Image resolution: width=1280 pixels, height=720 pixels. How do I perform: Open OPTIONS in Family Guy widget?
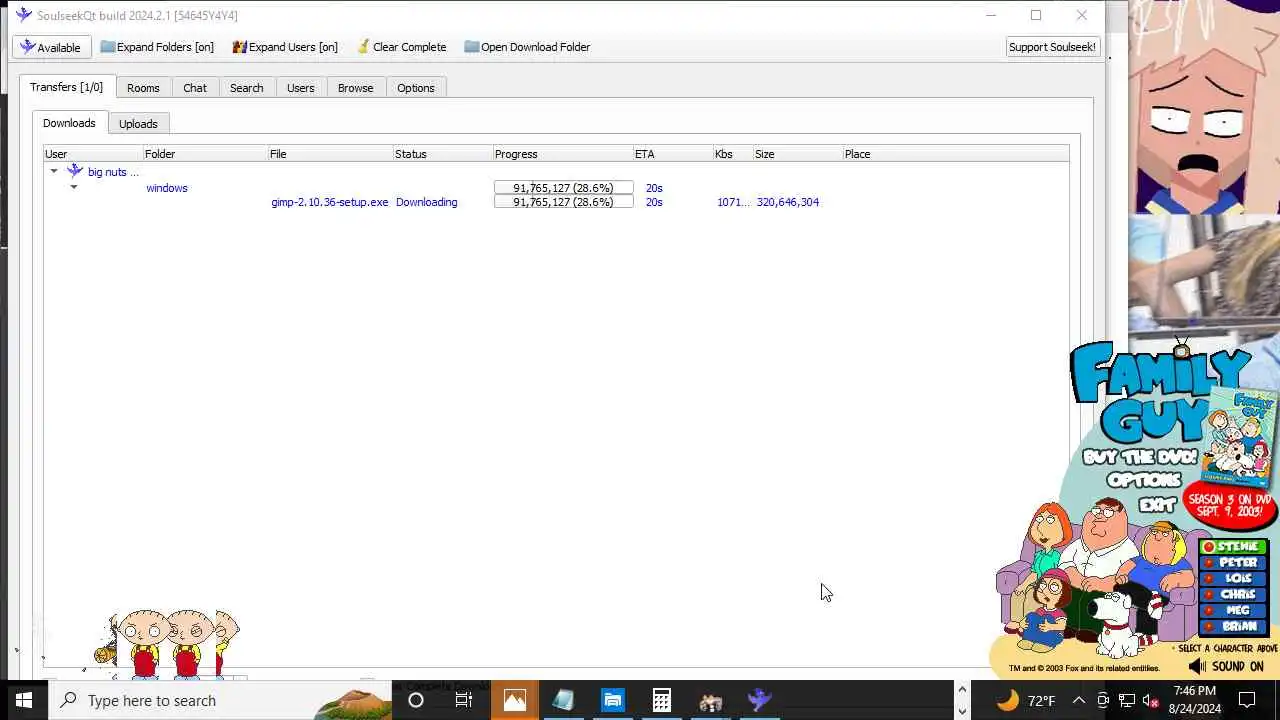[x=1144, y=480]
